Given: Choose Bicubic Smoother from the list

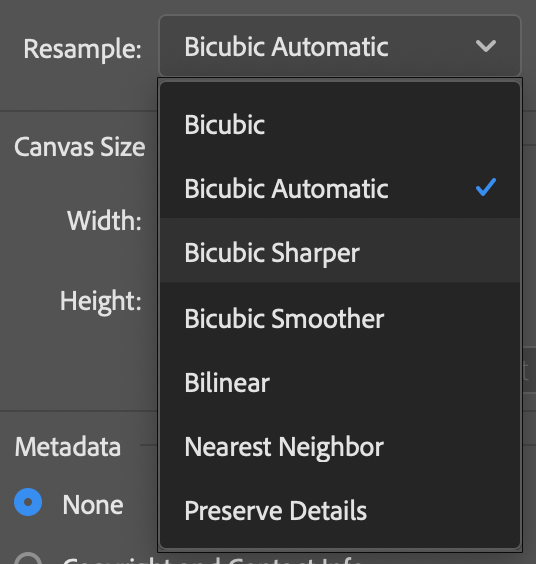Looking at the screenshot, I should pos(340,318).
